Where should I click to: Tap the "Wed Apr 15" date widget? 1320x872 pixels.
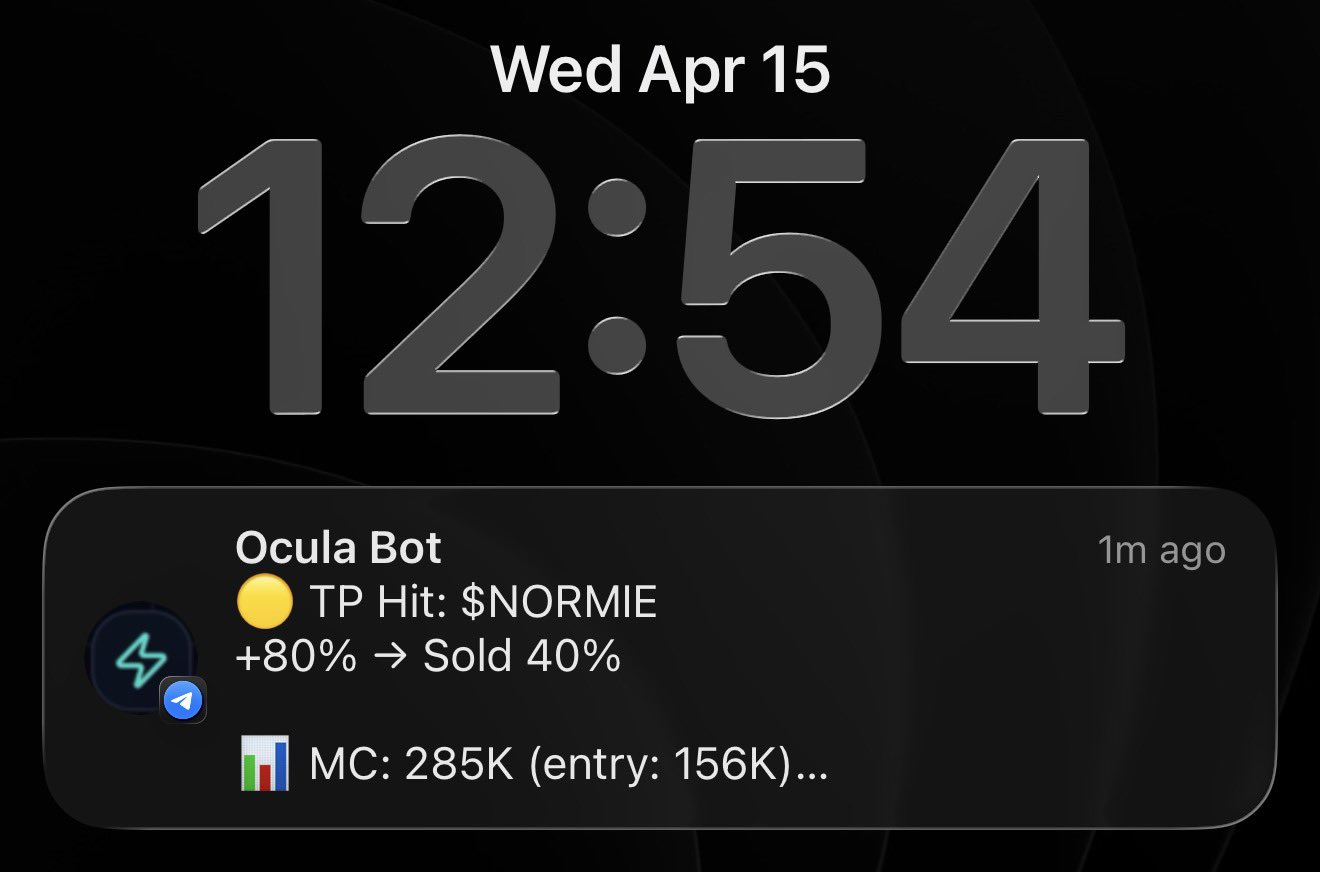(660, 71)
